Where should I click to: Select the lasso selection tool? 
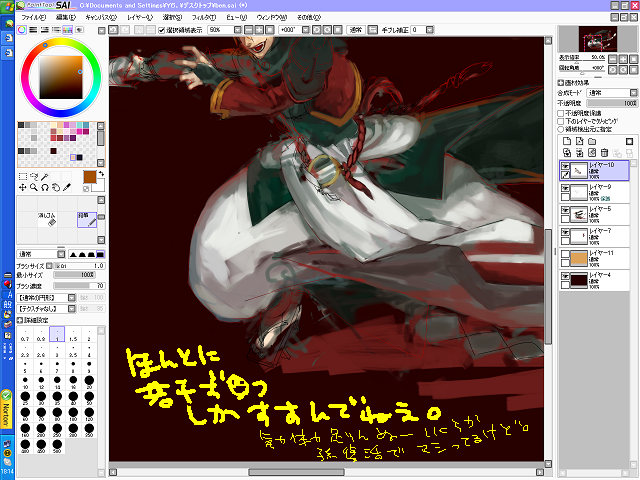pos(34,176)
